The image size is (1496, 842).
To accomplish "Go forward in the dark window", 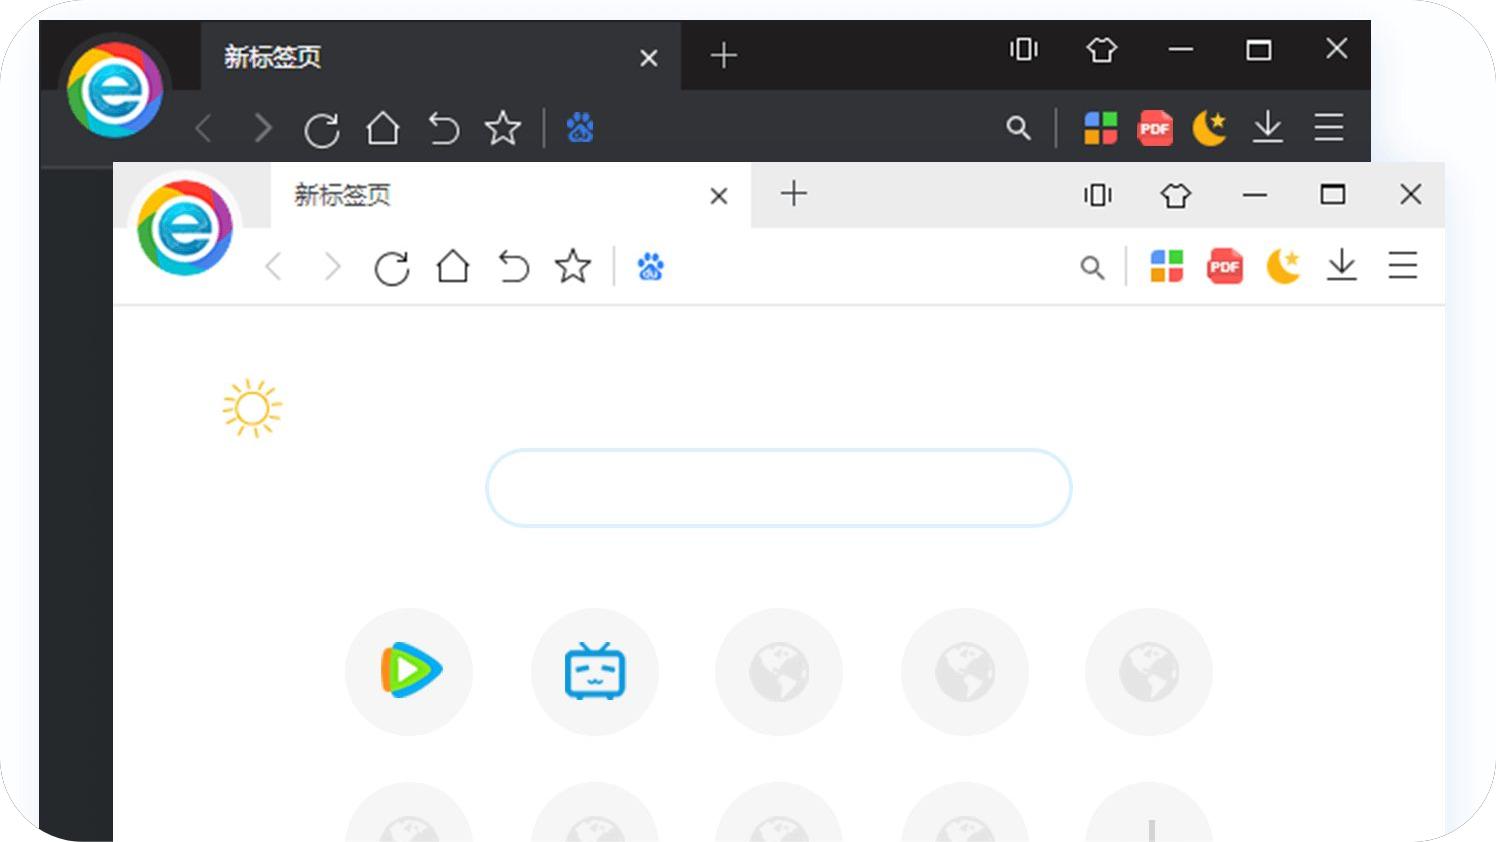I will [x=262, y=128].
